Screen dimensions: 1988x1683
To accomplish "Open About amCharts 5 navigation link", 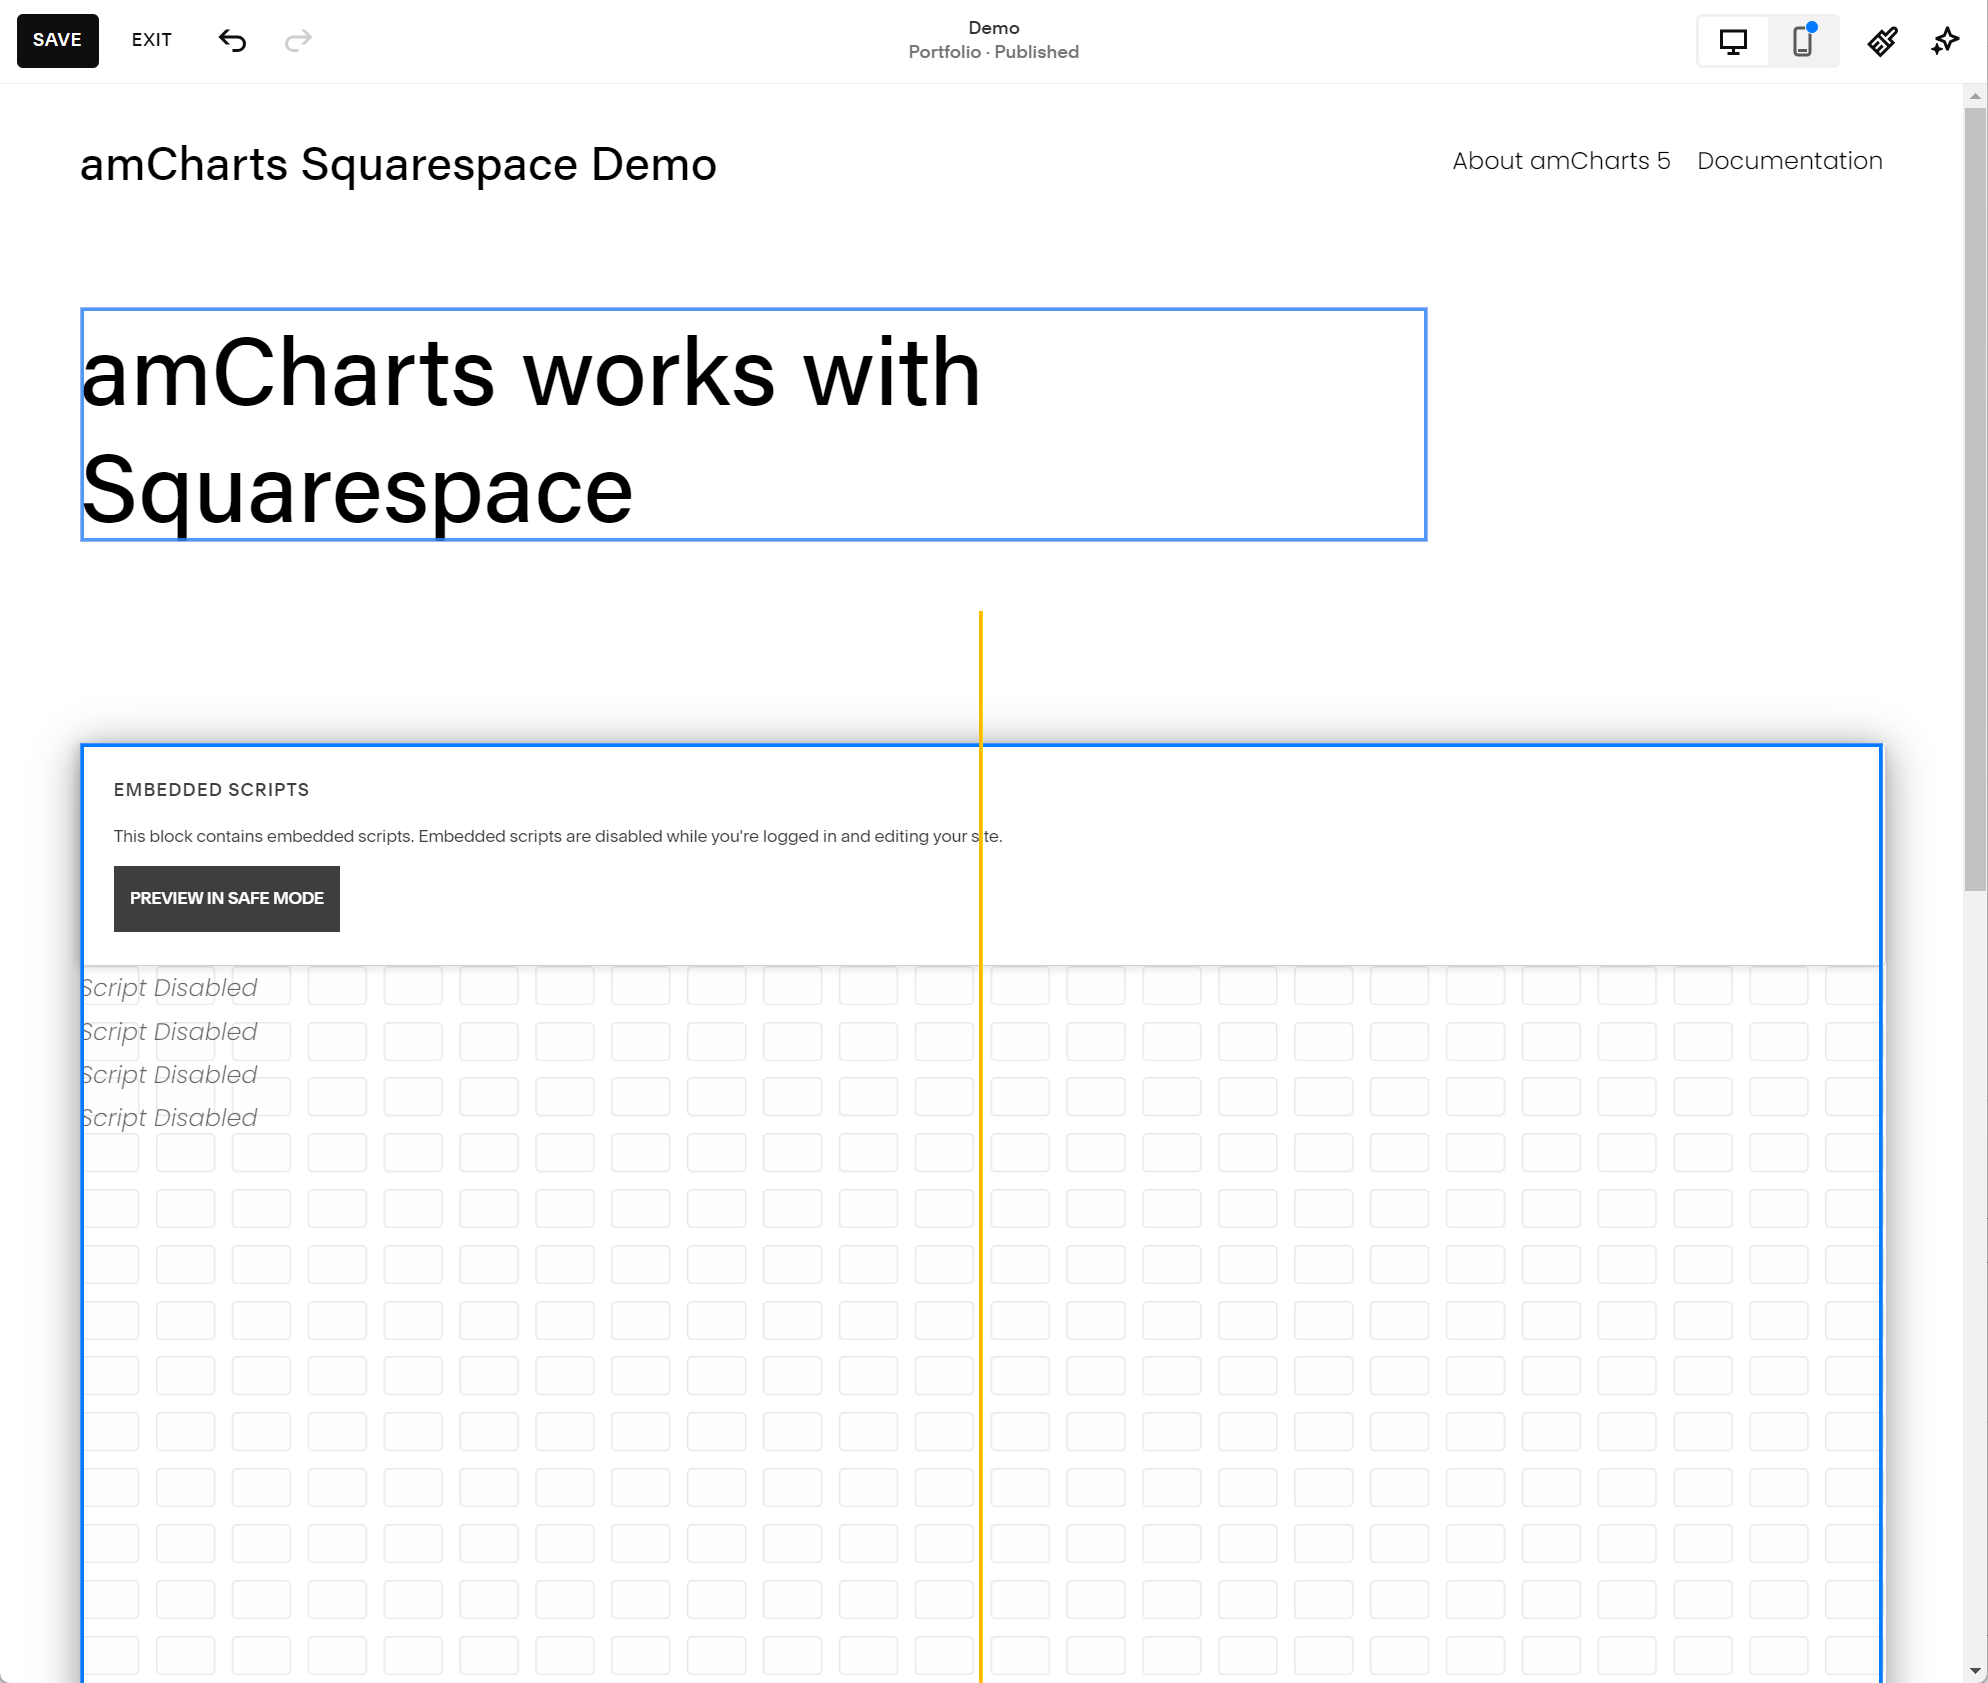I will tap(1561, 161).
